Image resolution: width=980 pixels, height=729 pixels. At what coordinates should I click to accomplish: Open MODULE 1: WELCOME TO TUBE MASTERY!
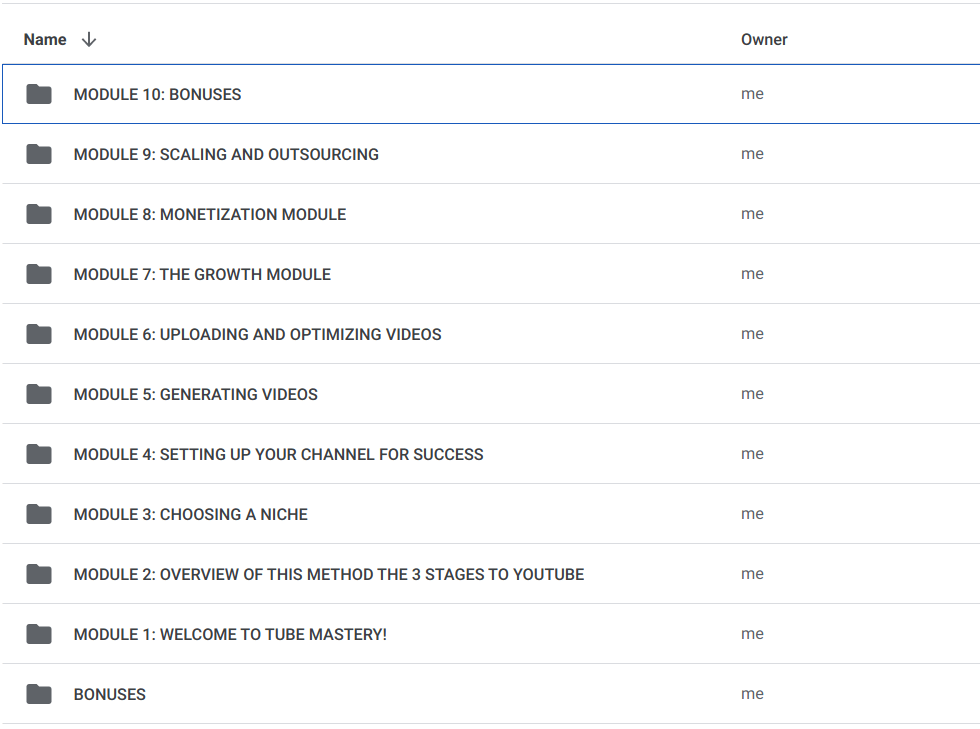coord(229,634)
